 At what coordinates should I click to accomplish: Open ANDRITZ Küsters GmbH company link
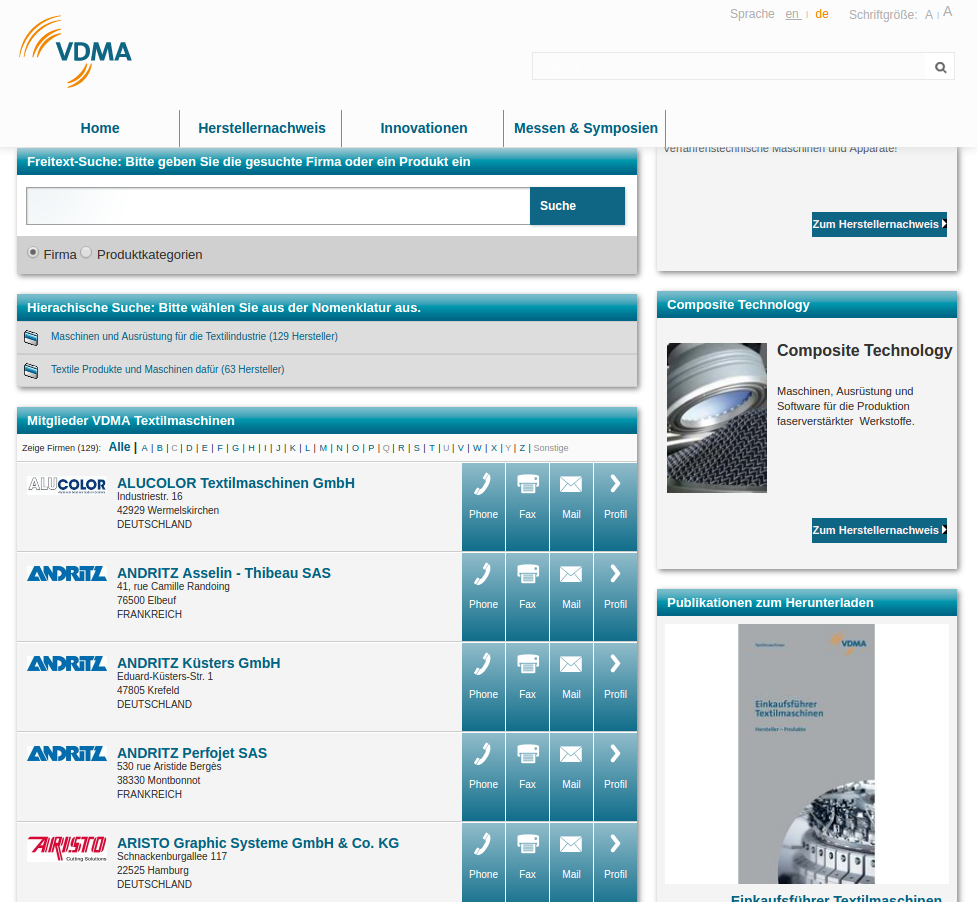tap(199, 663)
